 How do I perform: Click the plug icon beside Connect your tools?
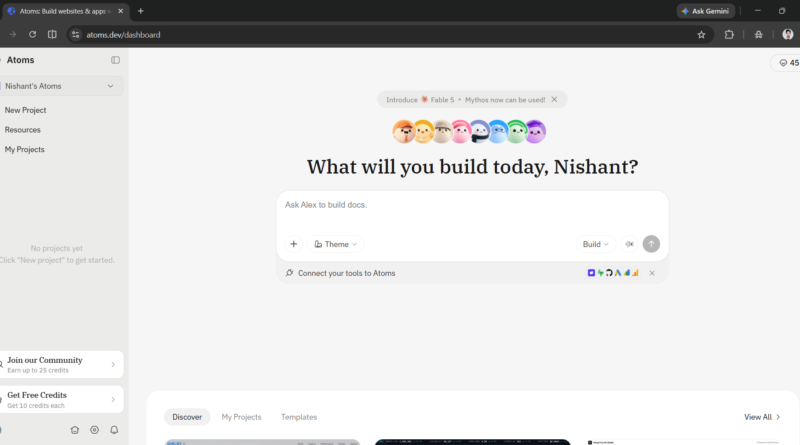tap(289, 273)
